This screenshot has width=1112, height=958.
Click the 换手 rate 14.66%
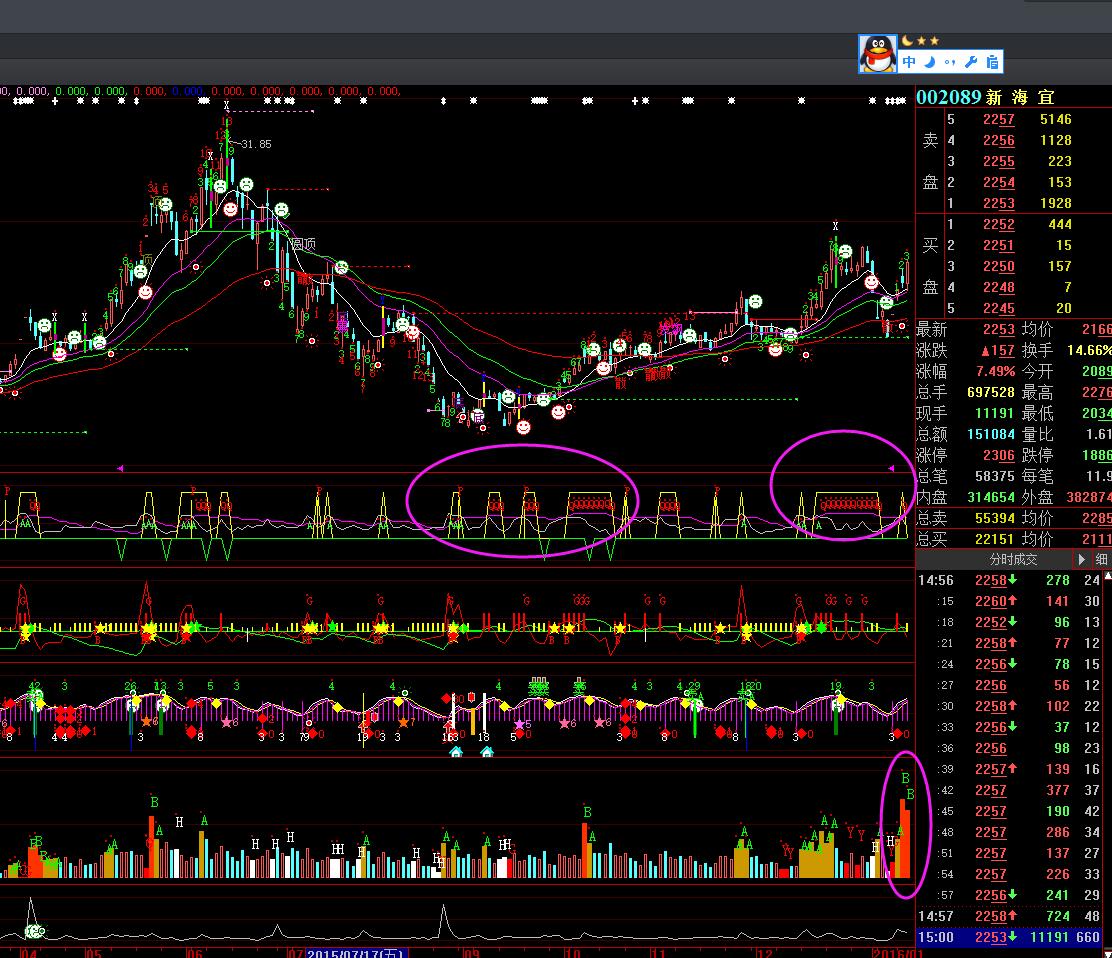pos(1089,350)
